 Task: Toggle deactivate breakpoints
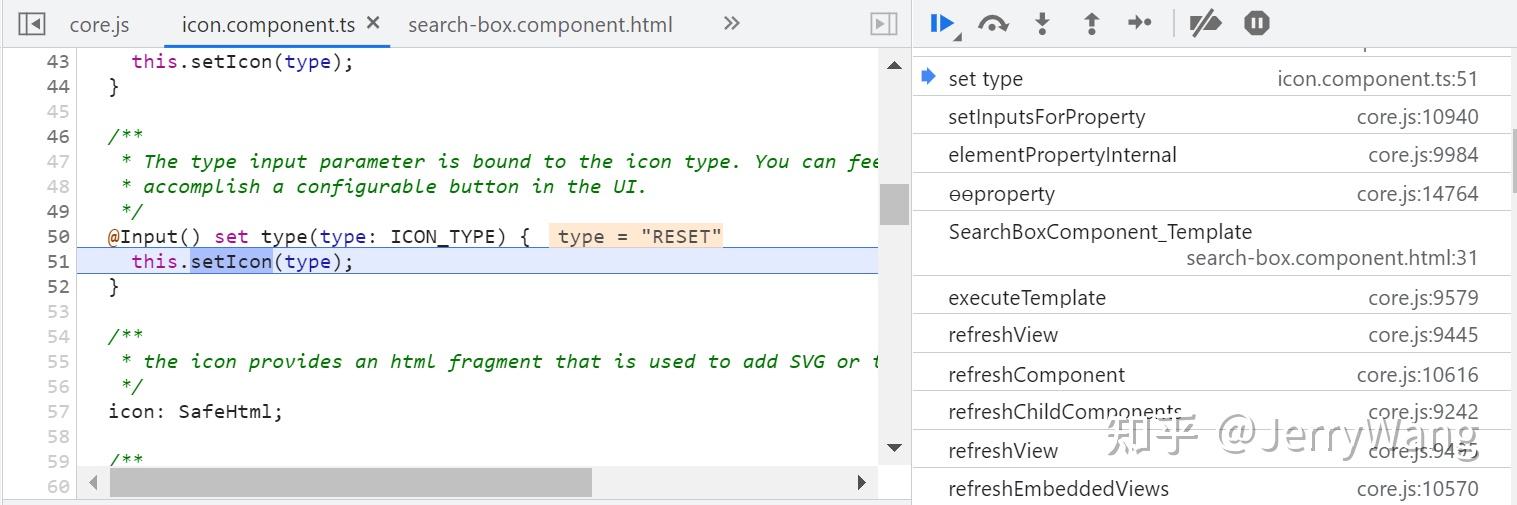pos(1205,23)
